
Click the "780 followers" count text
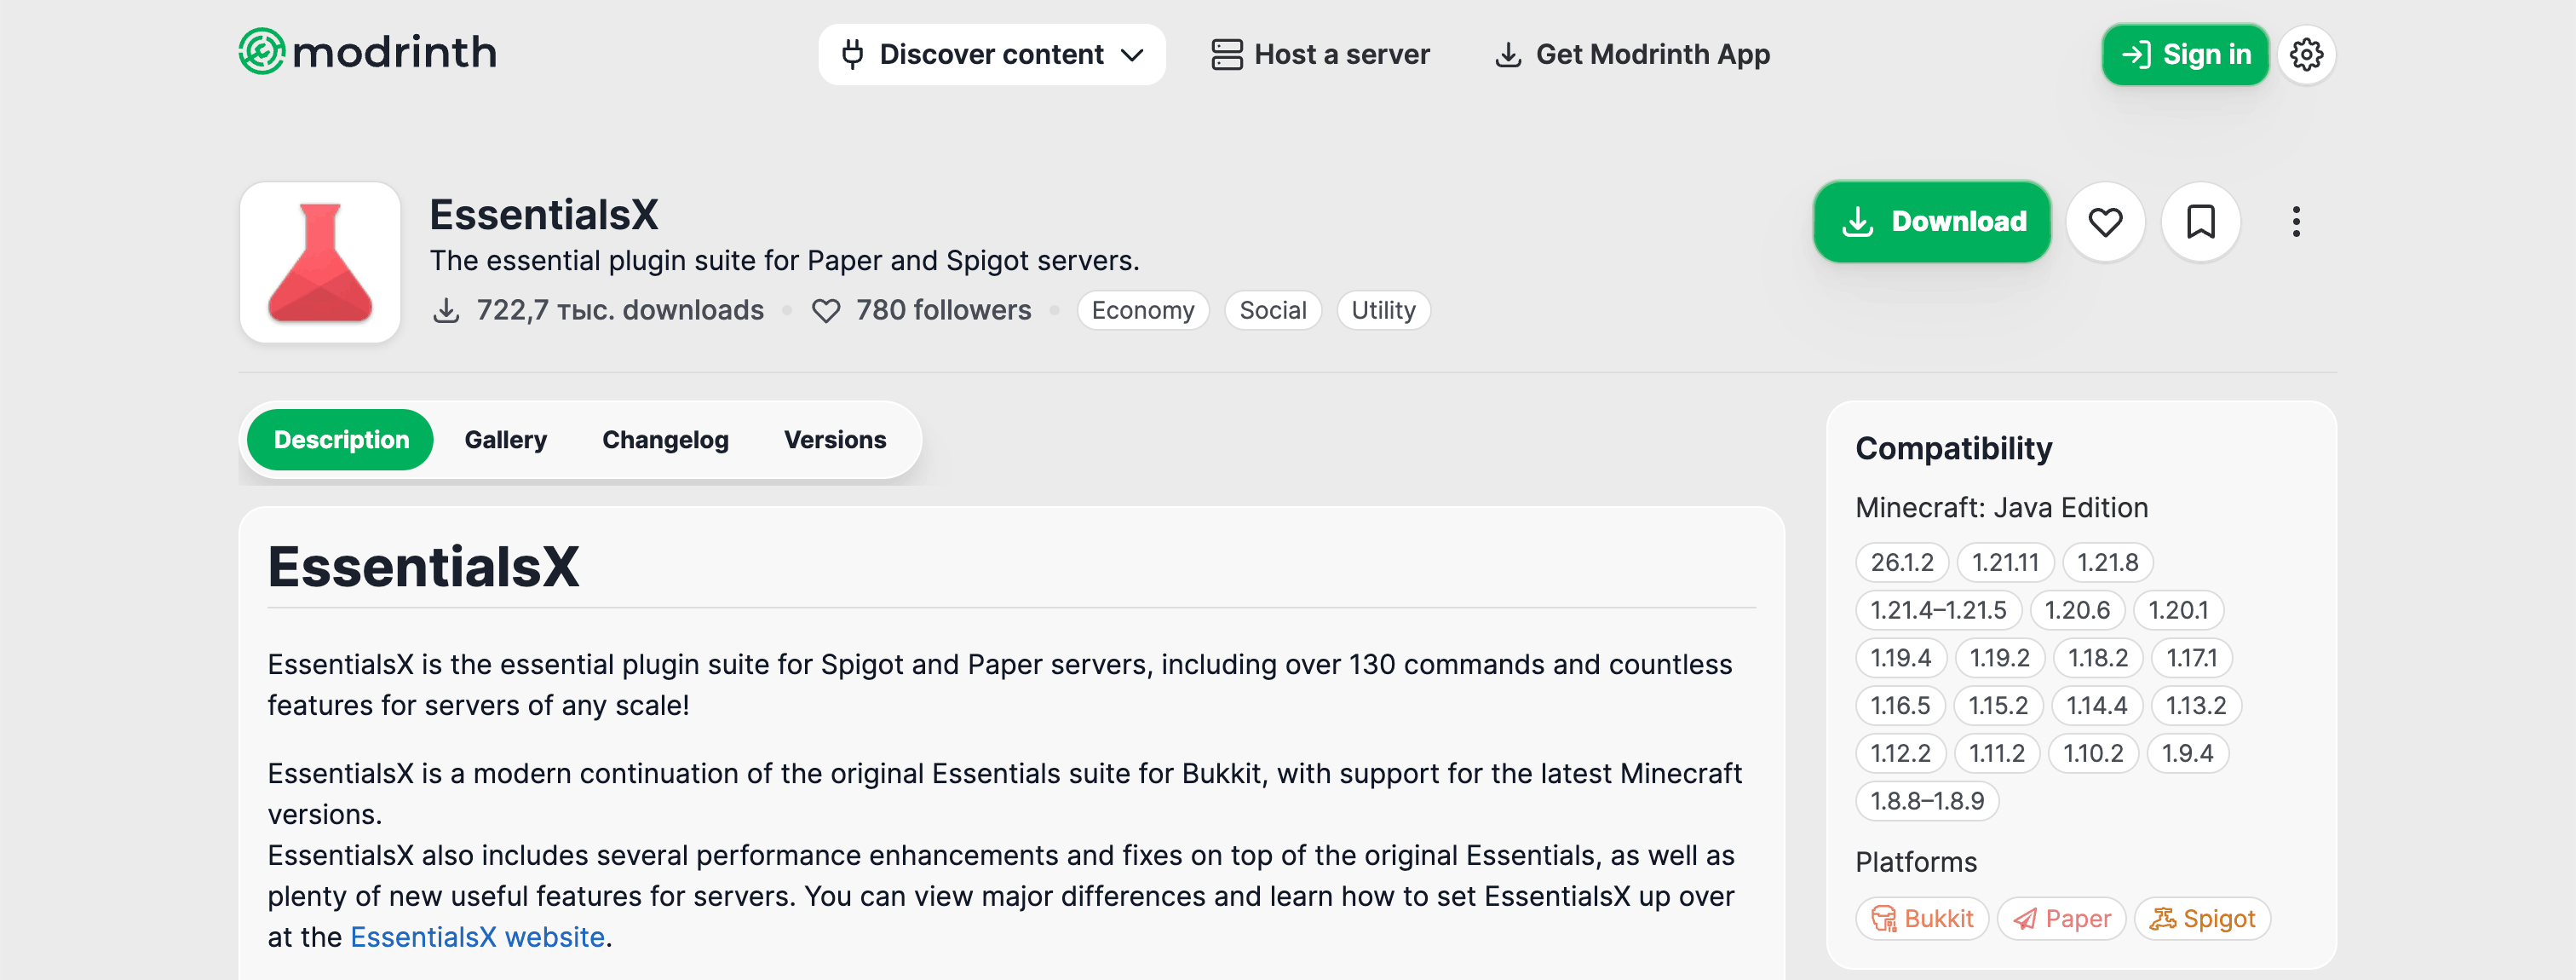click(943, 310)
